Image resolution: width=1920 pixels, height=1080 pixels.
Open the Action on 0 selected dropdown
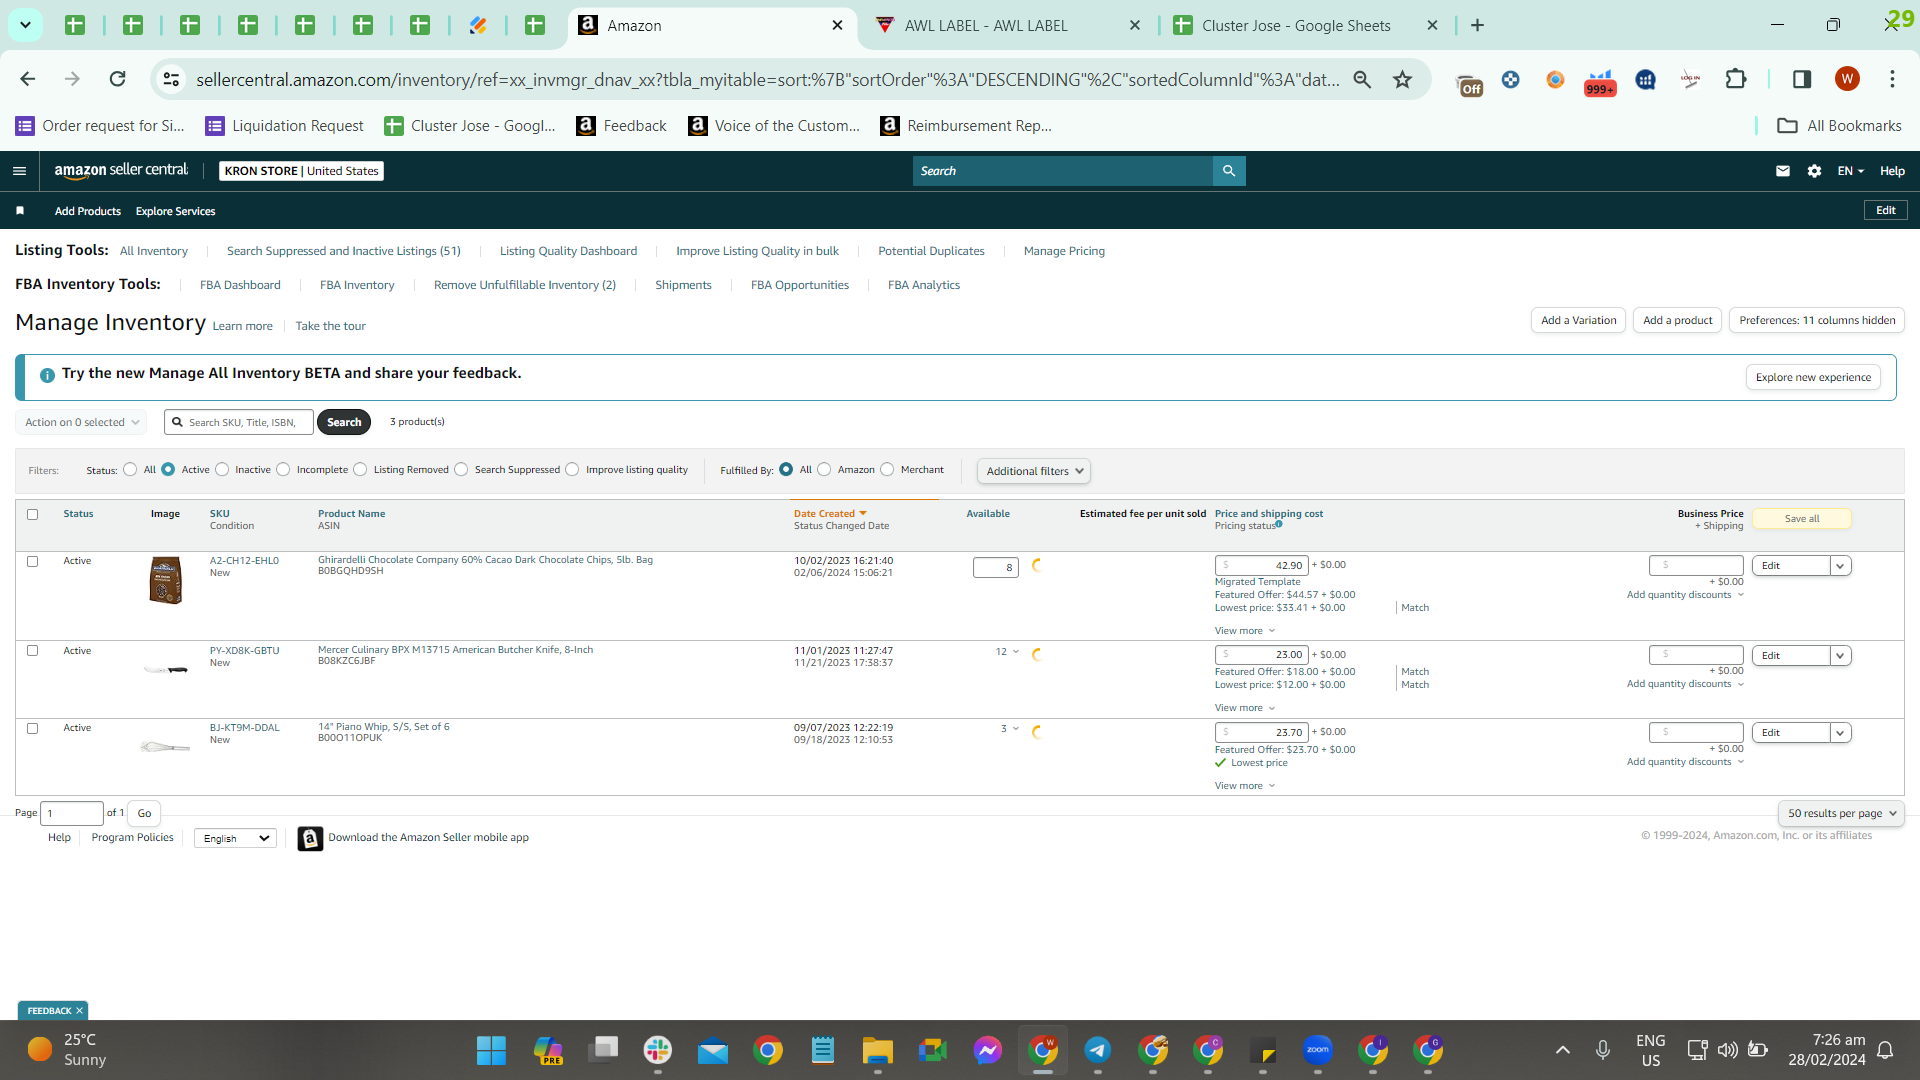81,422
